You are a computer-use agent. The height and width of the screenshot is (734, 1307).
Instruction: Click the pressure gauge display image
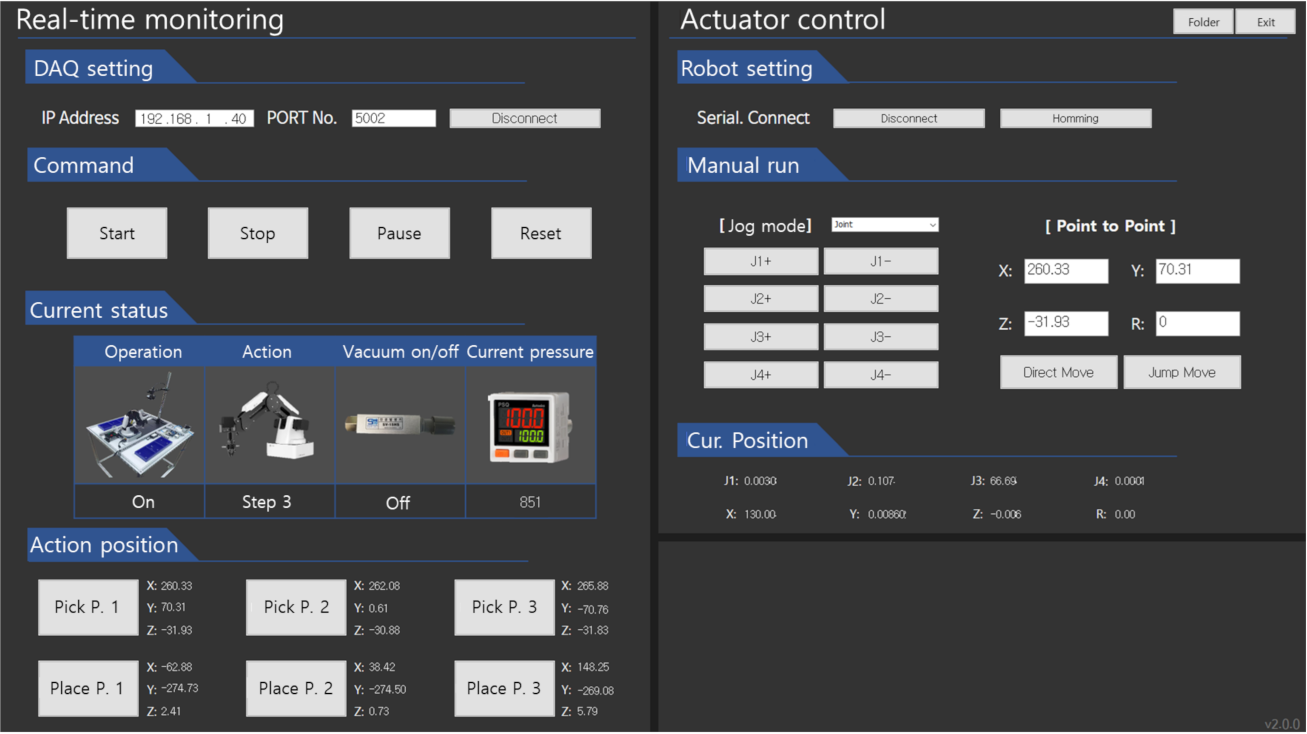(530, 425)
